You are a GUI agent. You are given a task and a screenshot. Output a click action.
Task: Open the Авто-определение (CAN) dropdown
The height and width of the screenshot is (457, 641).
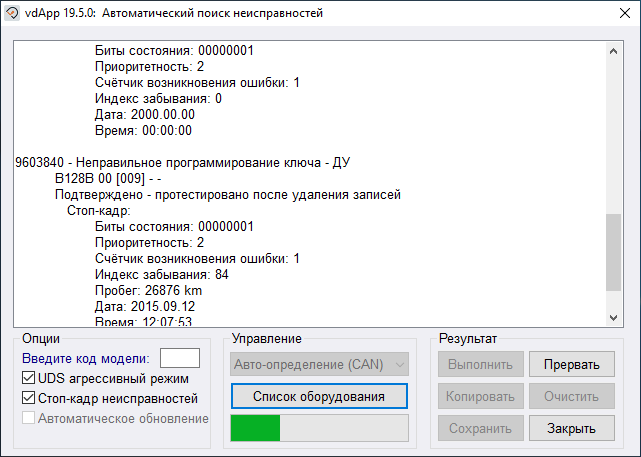(319, 365)
